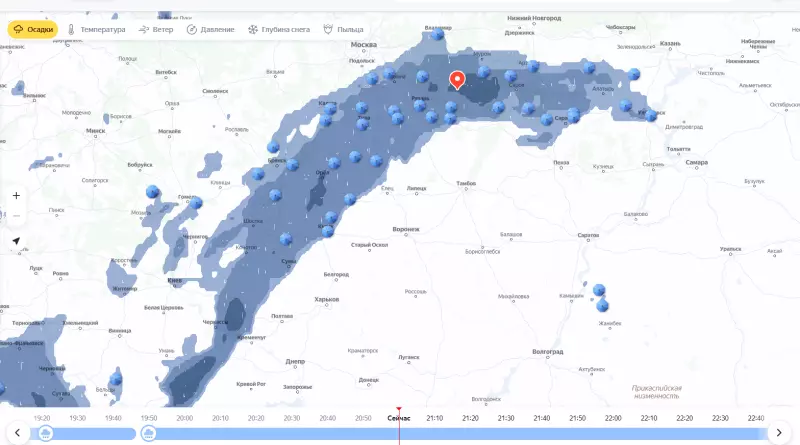Select 22:00 on the timeline
The image size is (800, 445).
pyautogui.click(x=612, y=418)
